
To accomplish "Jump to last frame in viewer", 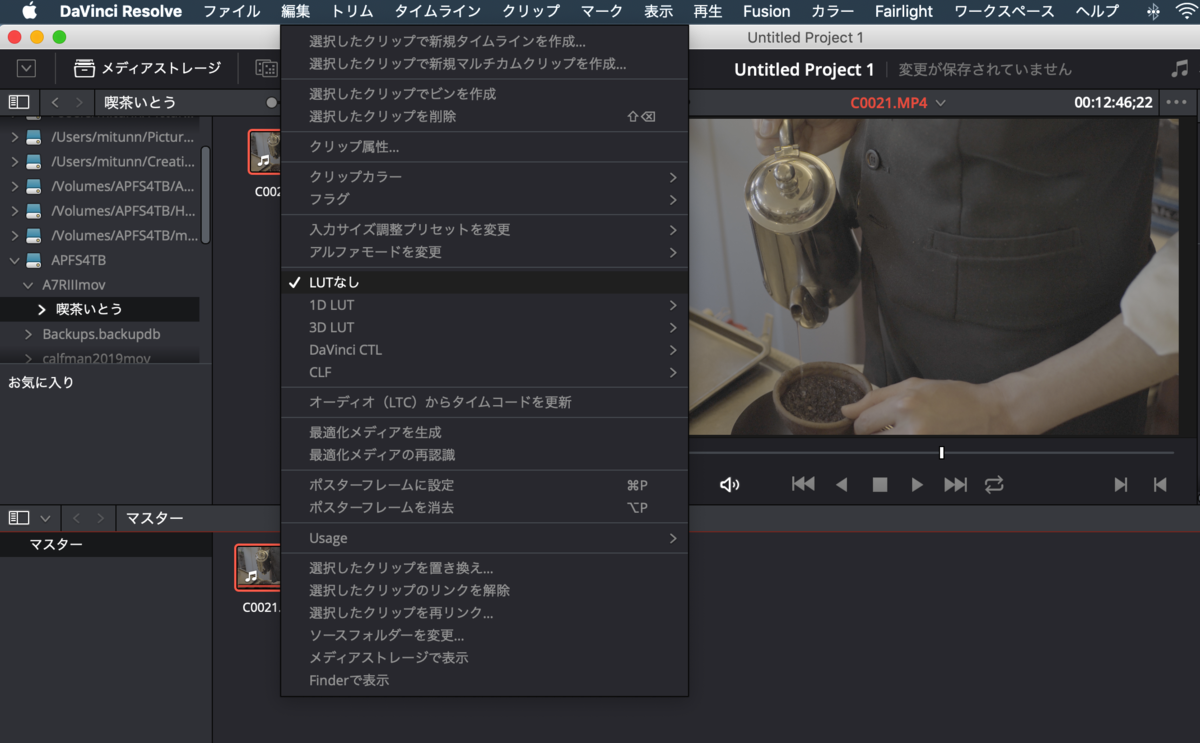I will pyautogui.click(x=956, y=484).
